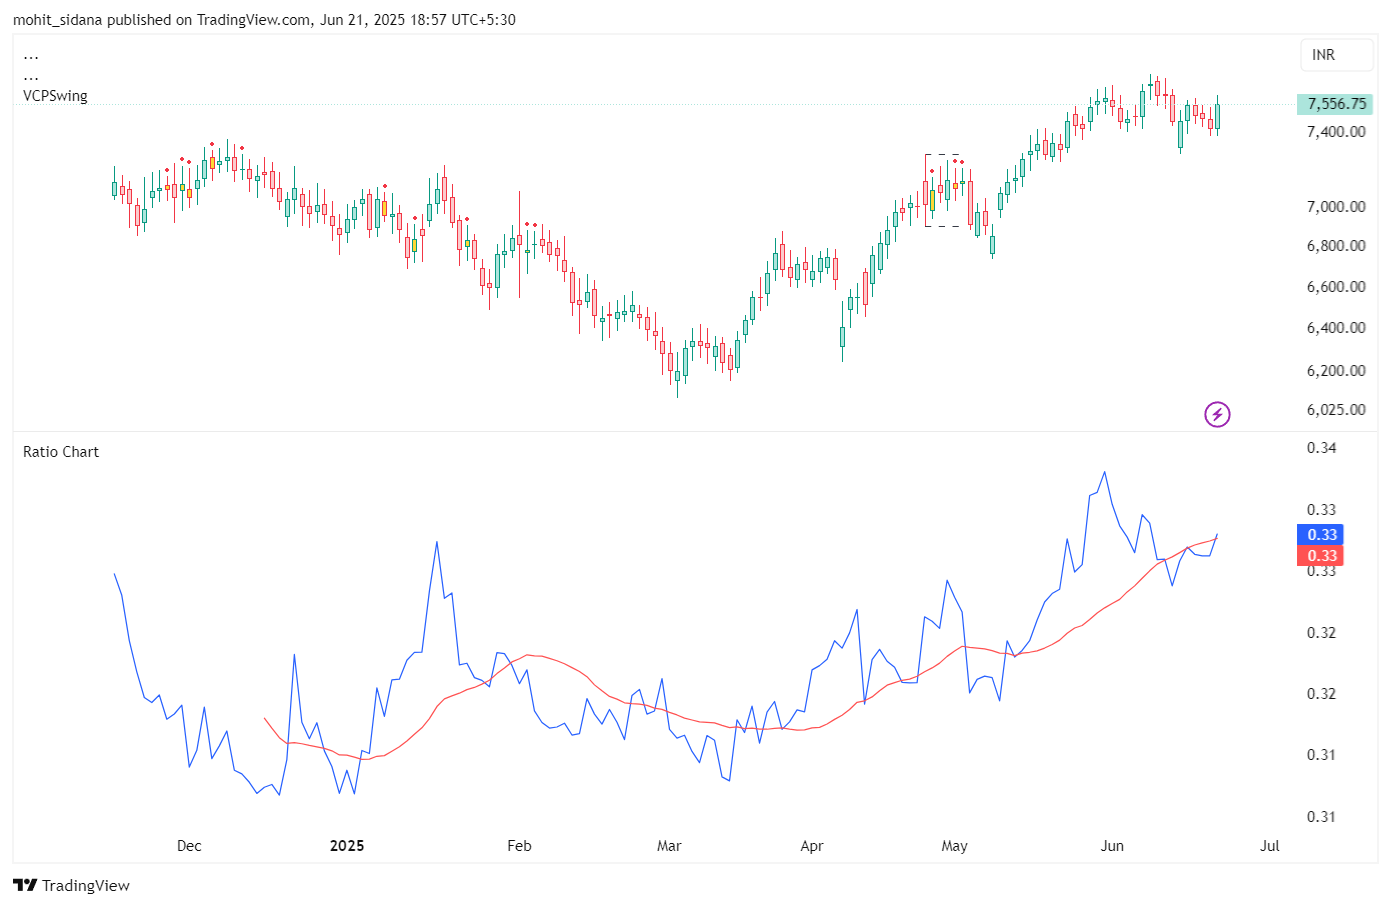
Task: Click the 2025 label on time axis
Action: point(347,846)
